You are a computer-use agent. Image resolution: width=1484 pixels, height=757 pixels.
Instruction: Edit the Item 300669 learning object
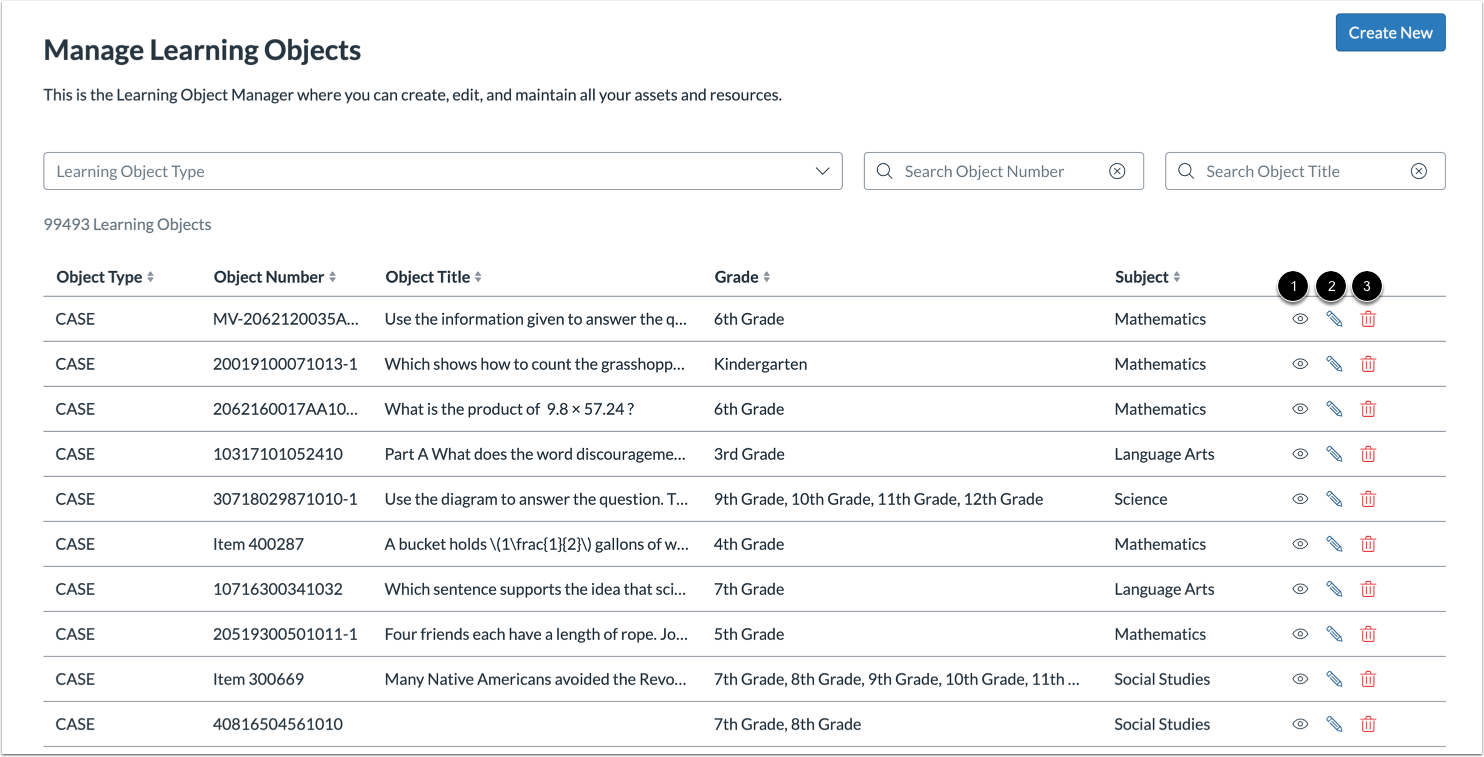tap(1334, 678)
